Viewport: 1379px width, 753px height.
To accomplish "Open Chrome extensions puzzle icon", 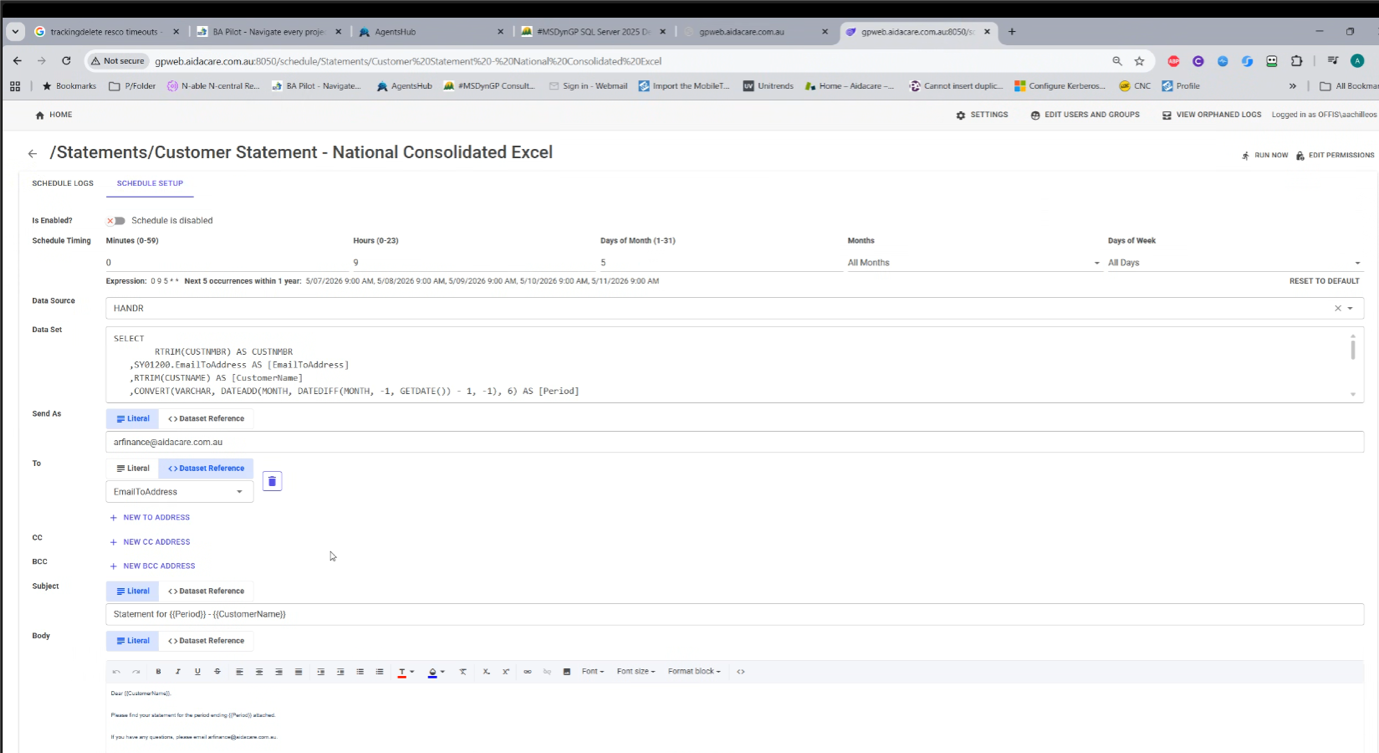I will pos(1297,61).
